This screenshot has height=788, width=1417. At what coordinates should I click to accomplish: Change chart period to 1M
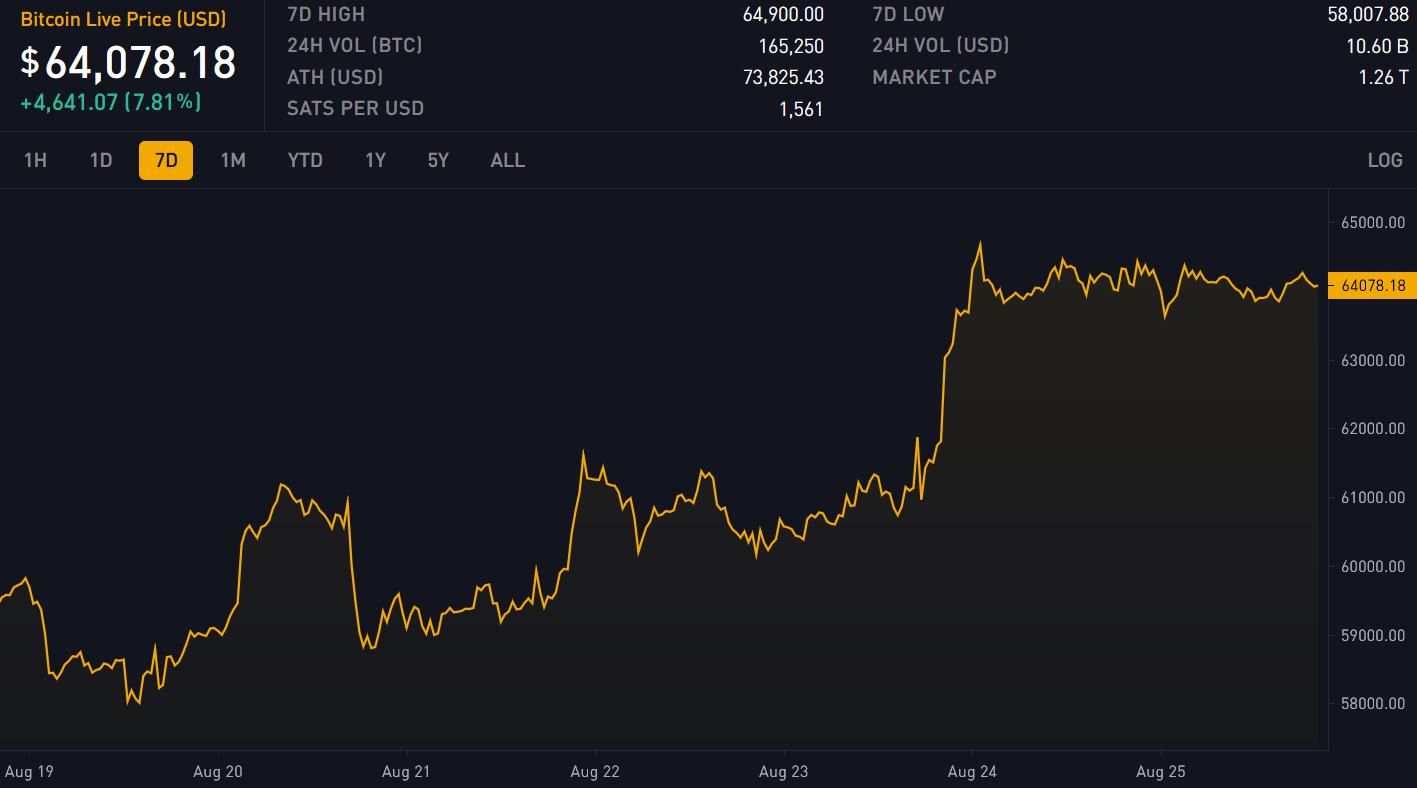pyautogui.click(x=233, y=160)
